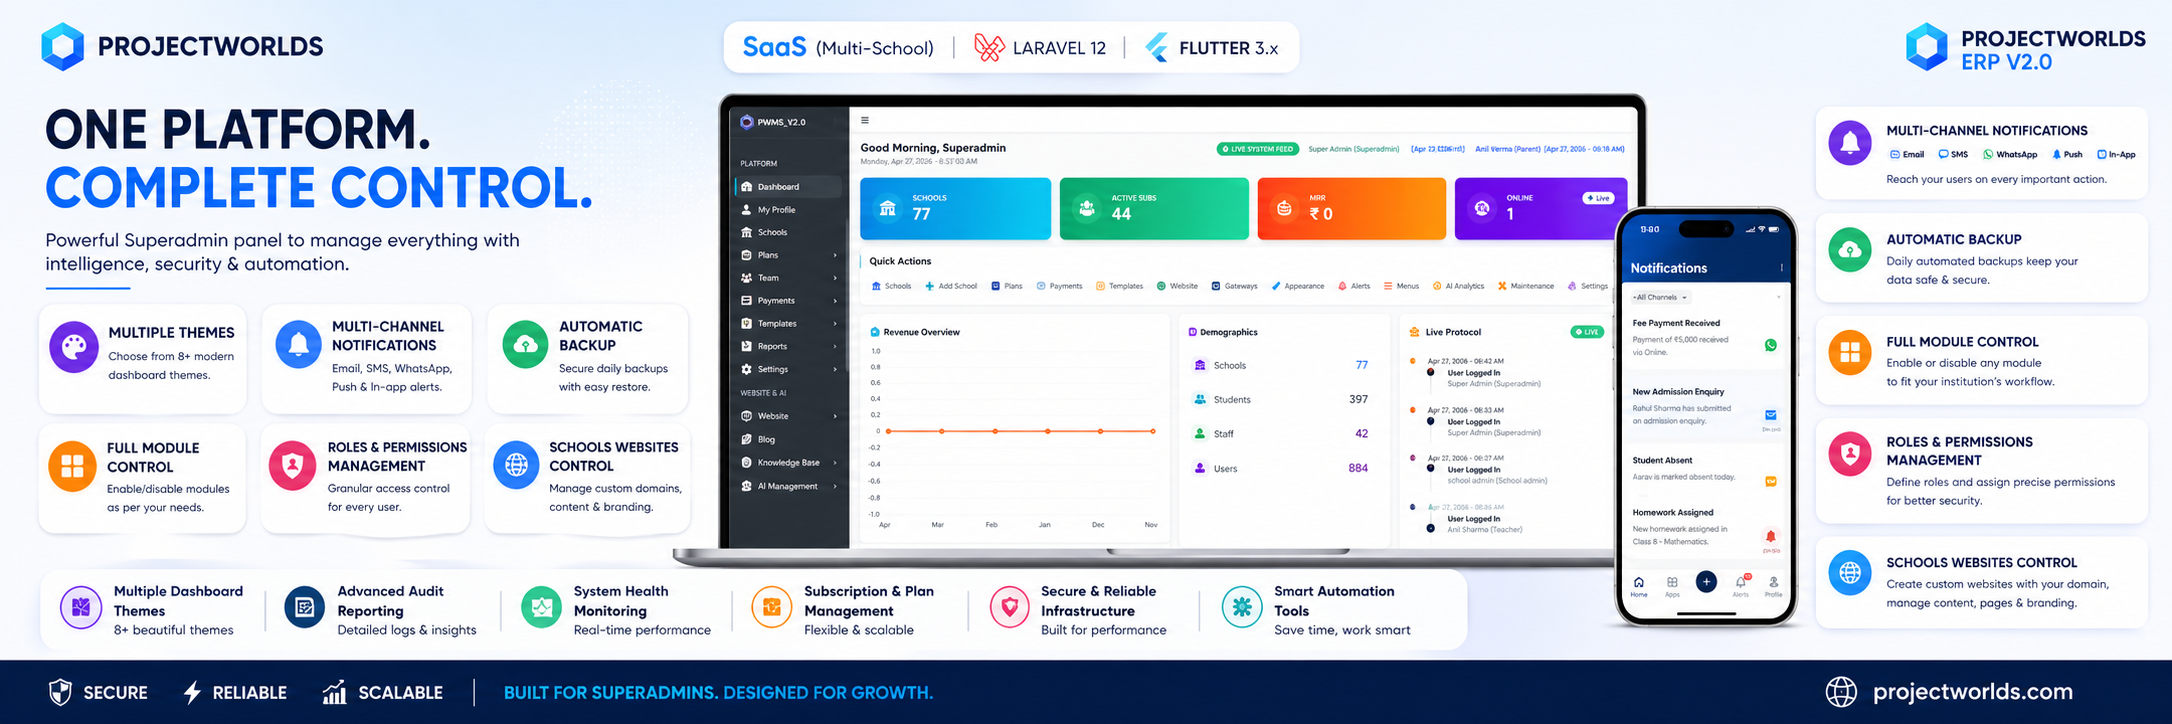Image resolution: width=2172 pixels, height=724 pixels.
Task: Click the PWMS_V2.0 logo in the sidebar
Action: pyautogui.click(x=773, y=122)
